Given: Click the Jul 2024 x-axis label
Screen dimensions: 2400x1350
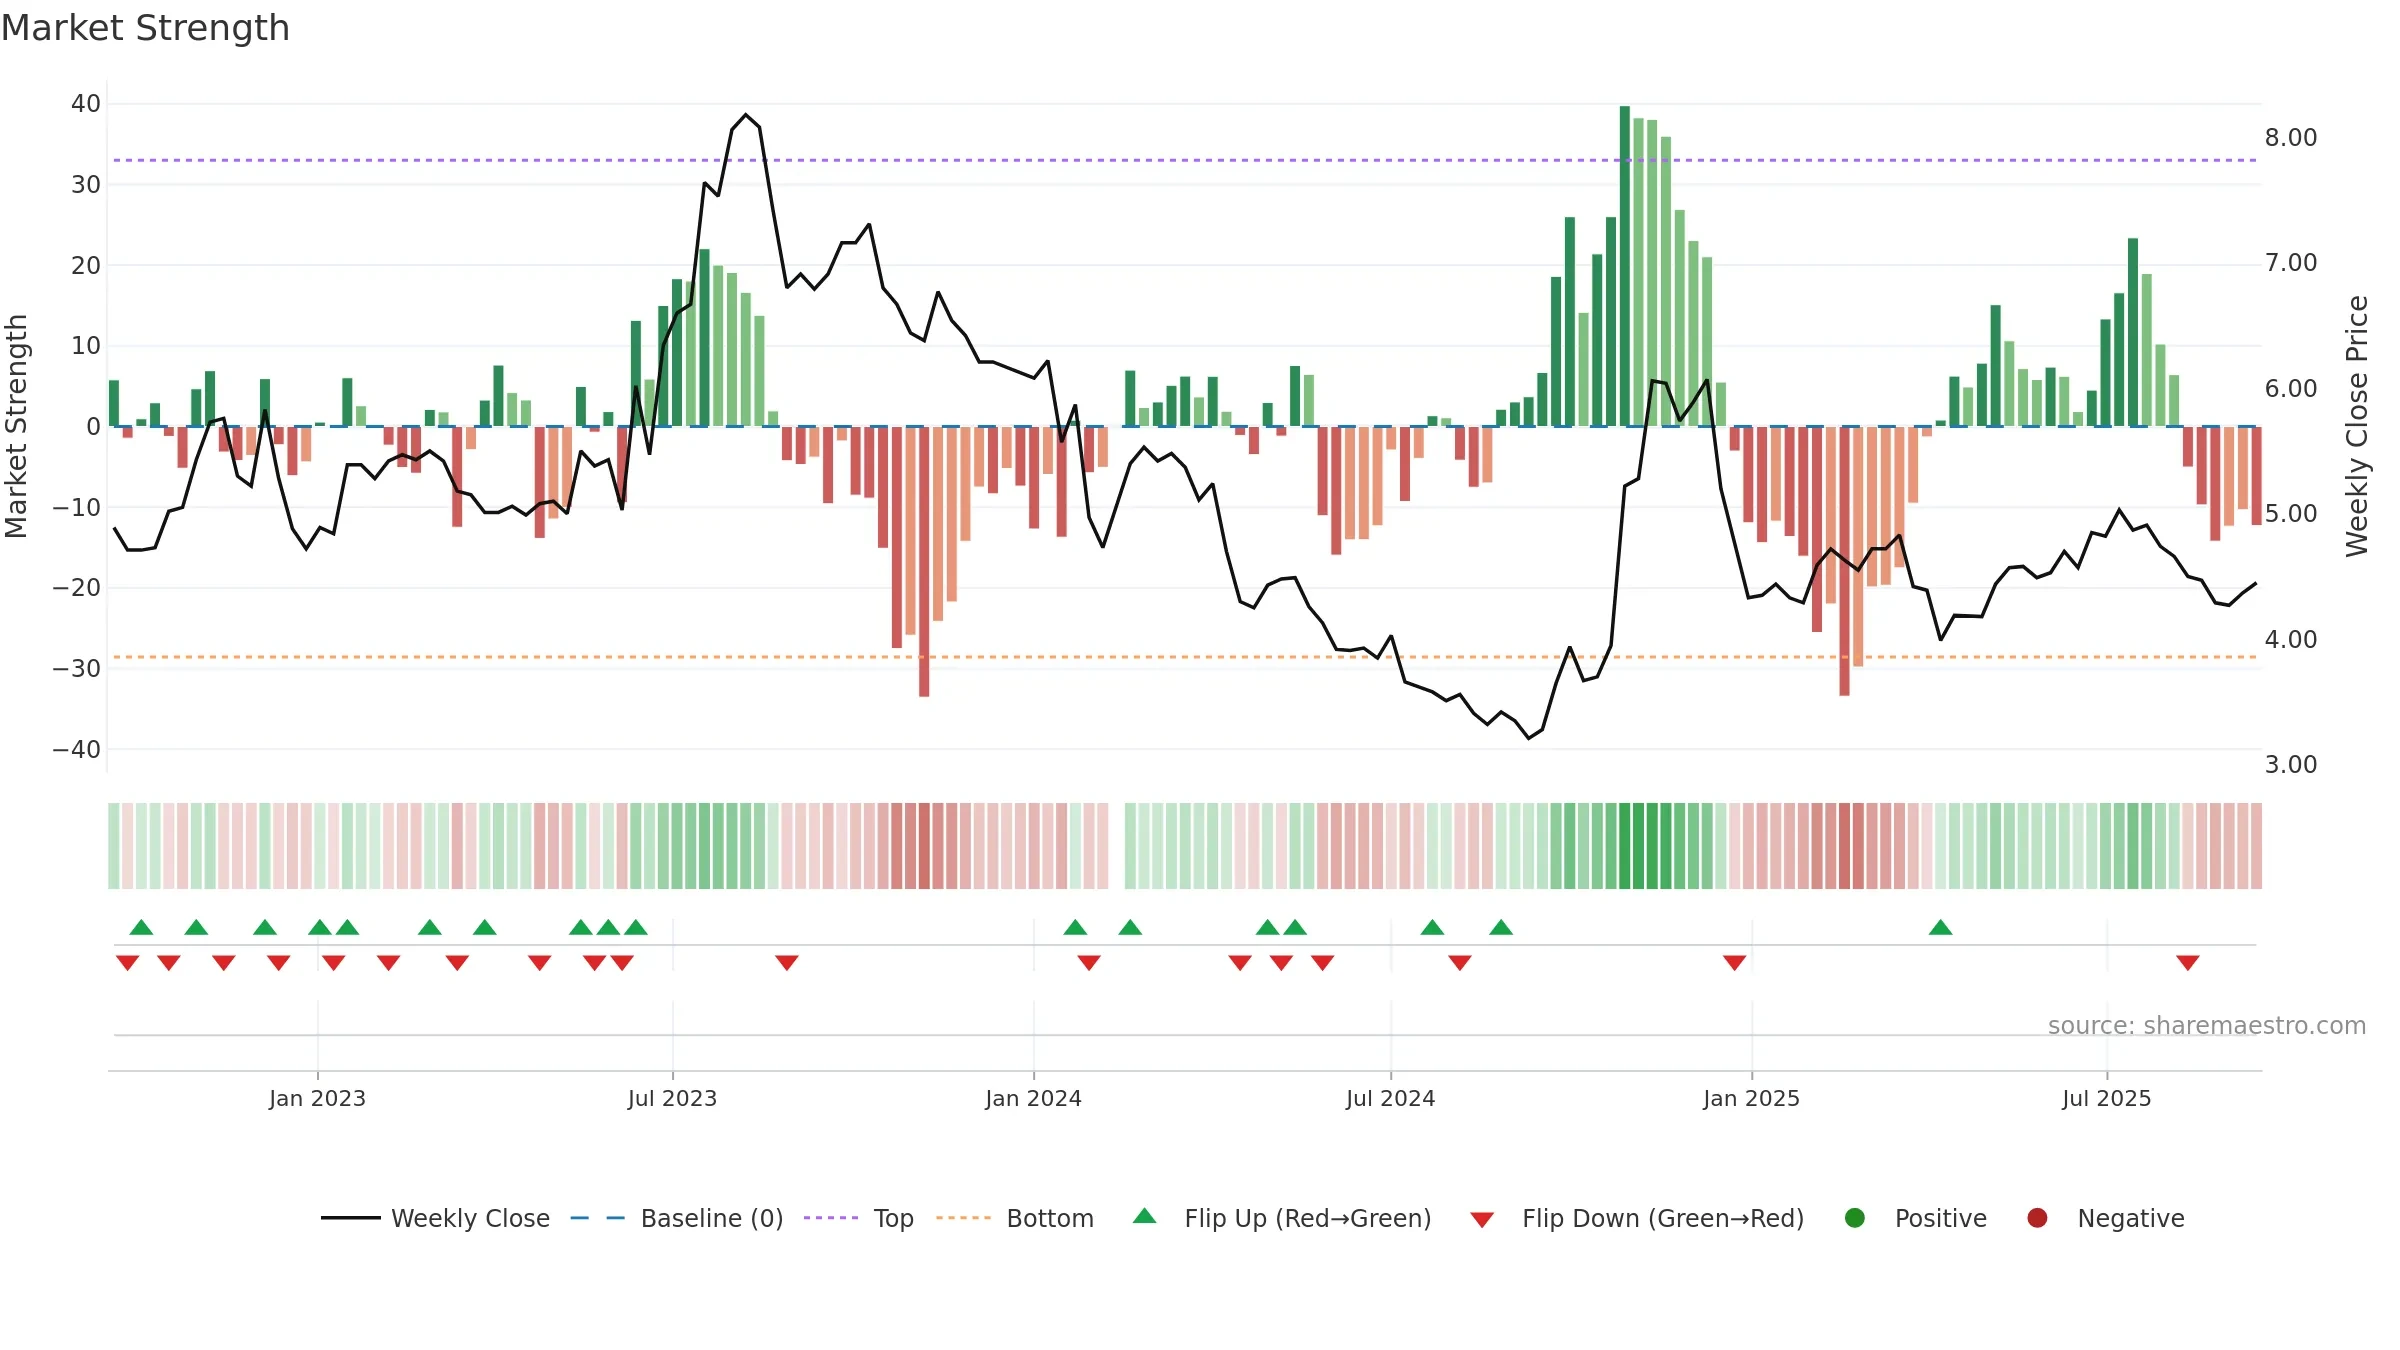Looking at the screenshot, I should (x=1390, y=1098).
